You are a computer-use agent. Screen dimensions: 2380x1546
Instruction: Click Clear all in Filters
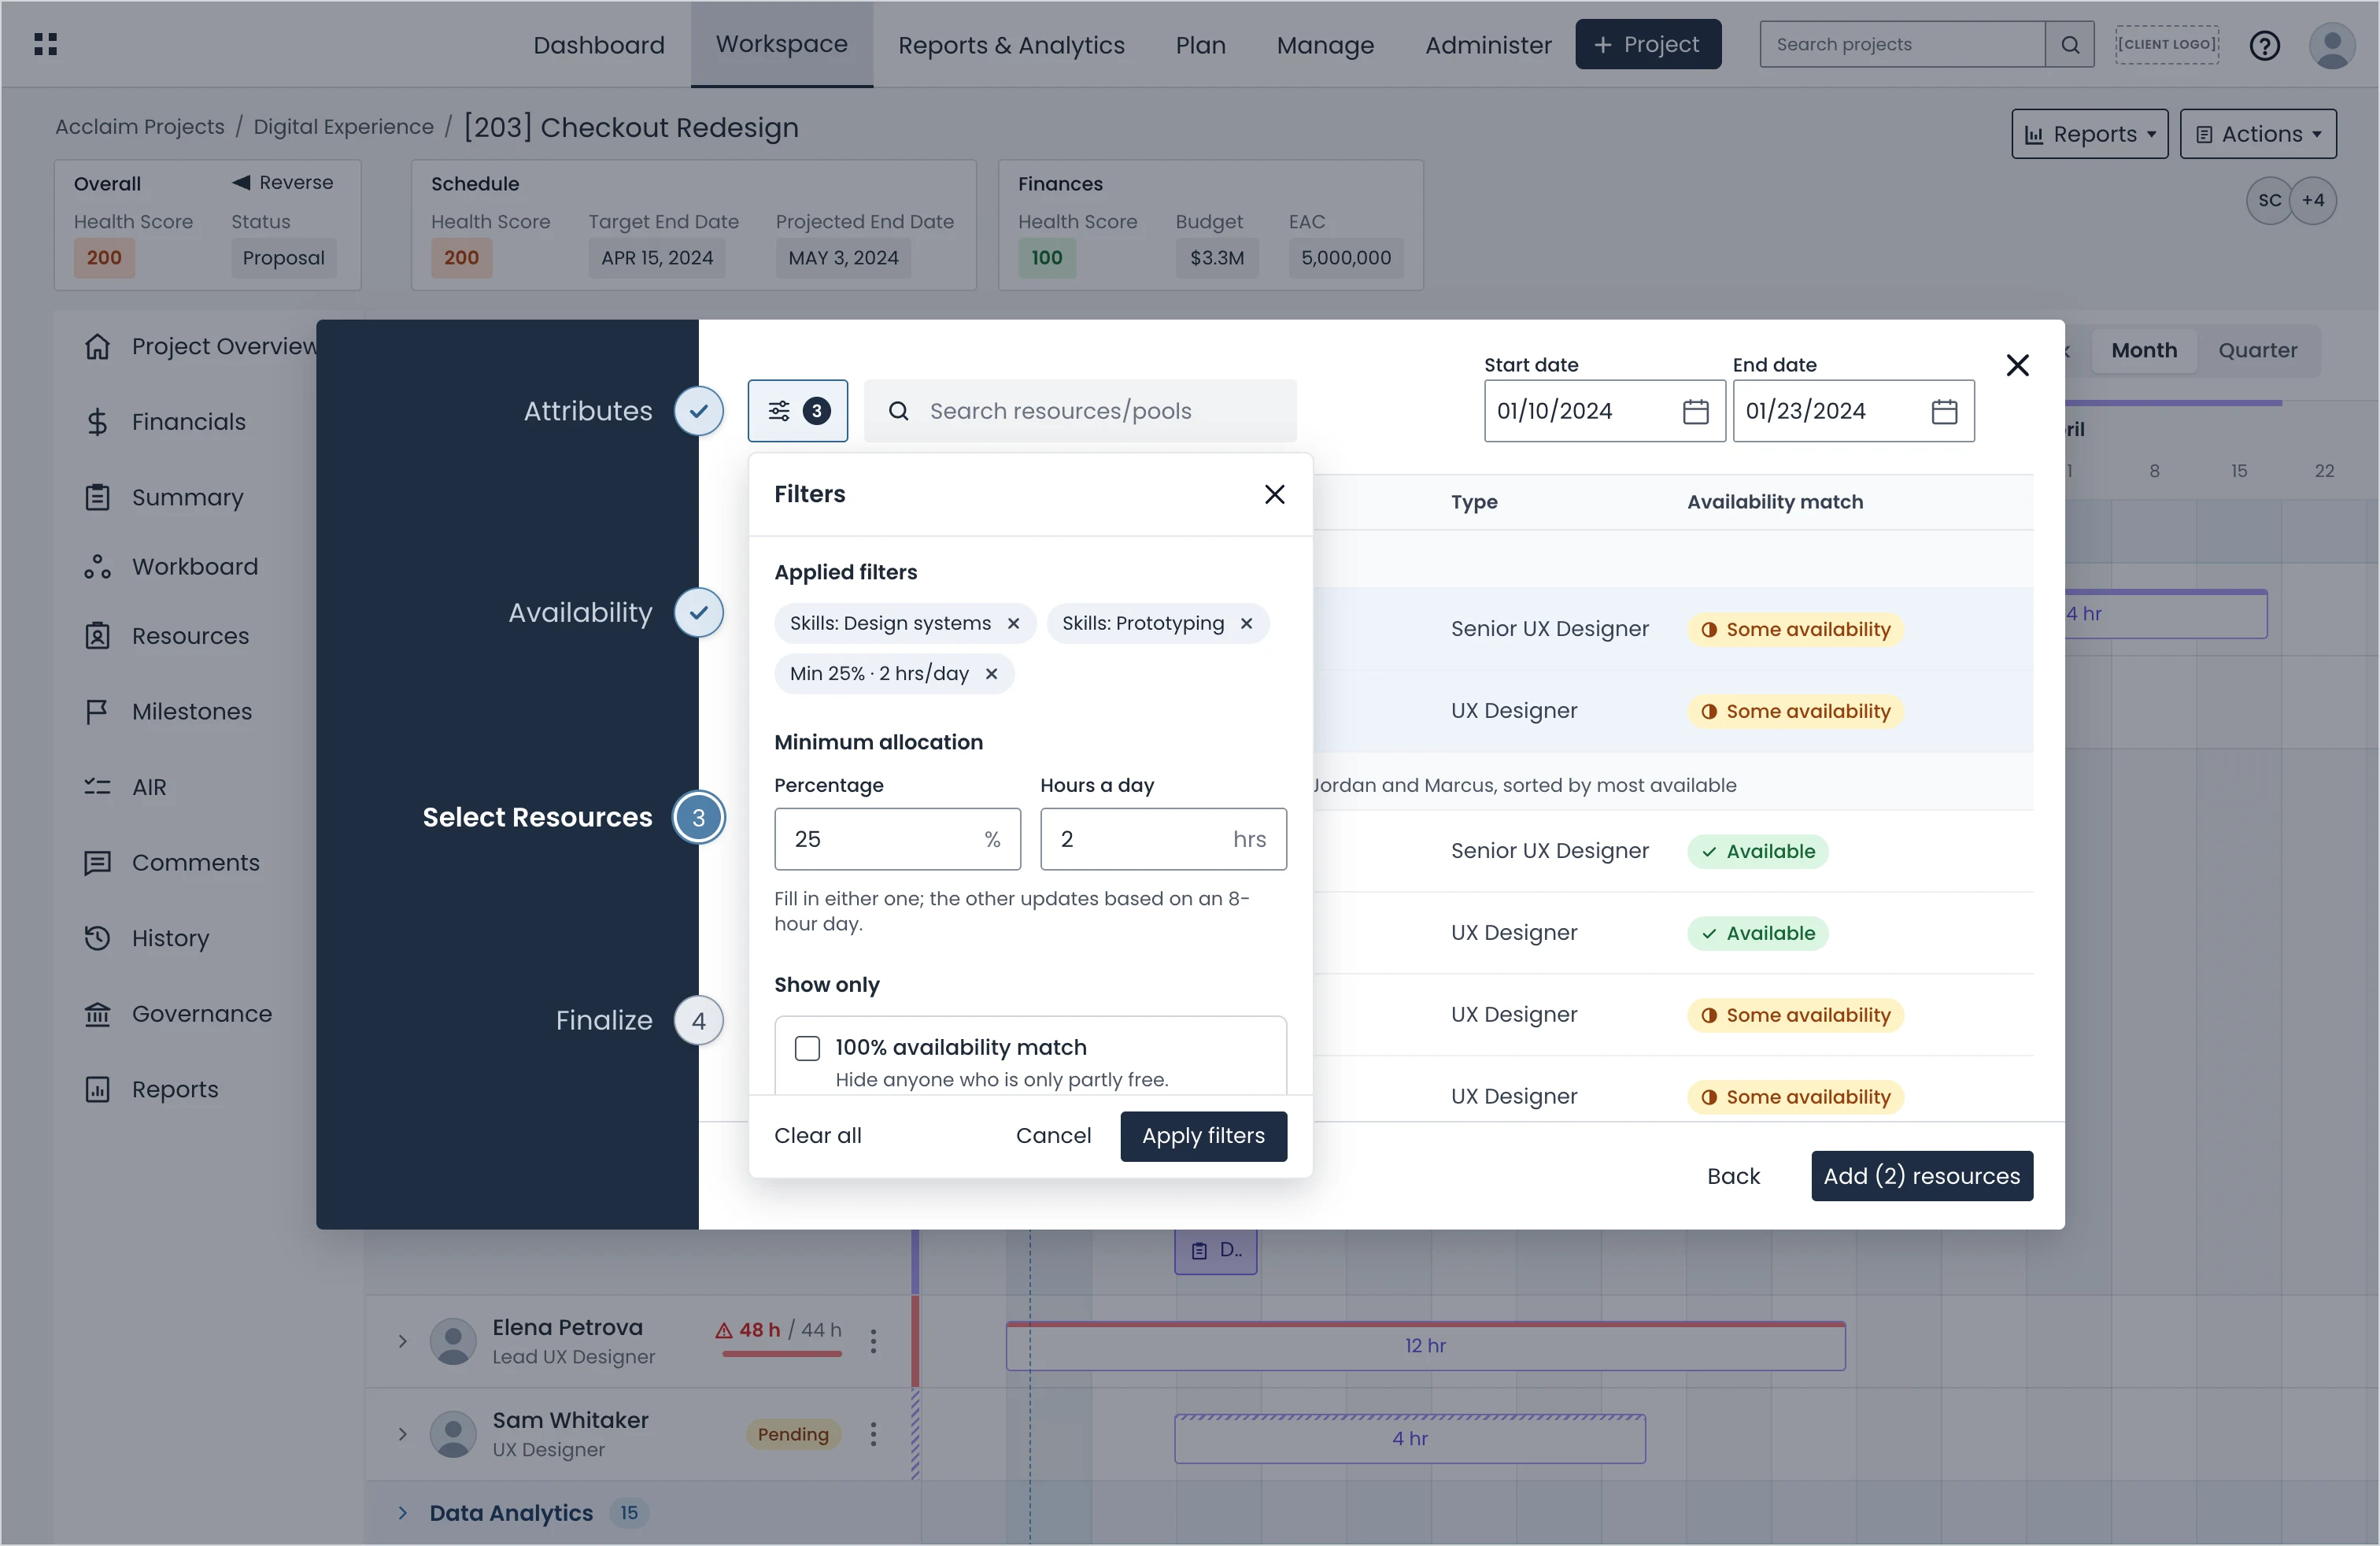(x=817, y=1136)
